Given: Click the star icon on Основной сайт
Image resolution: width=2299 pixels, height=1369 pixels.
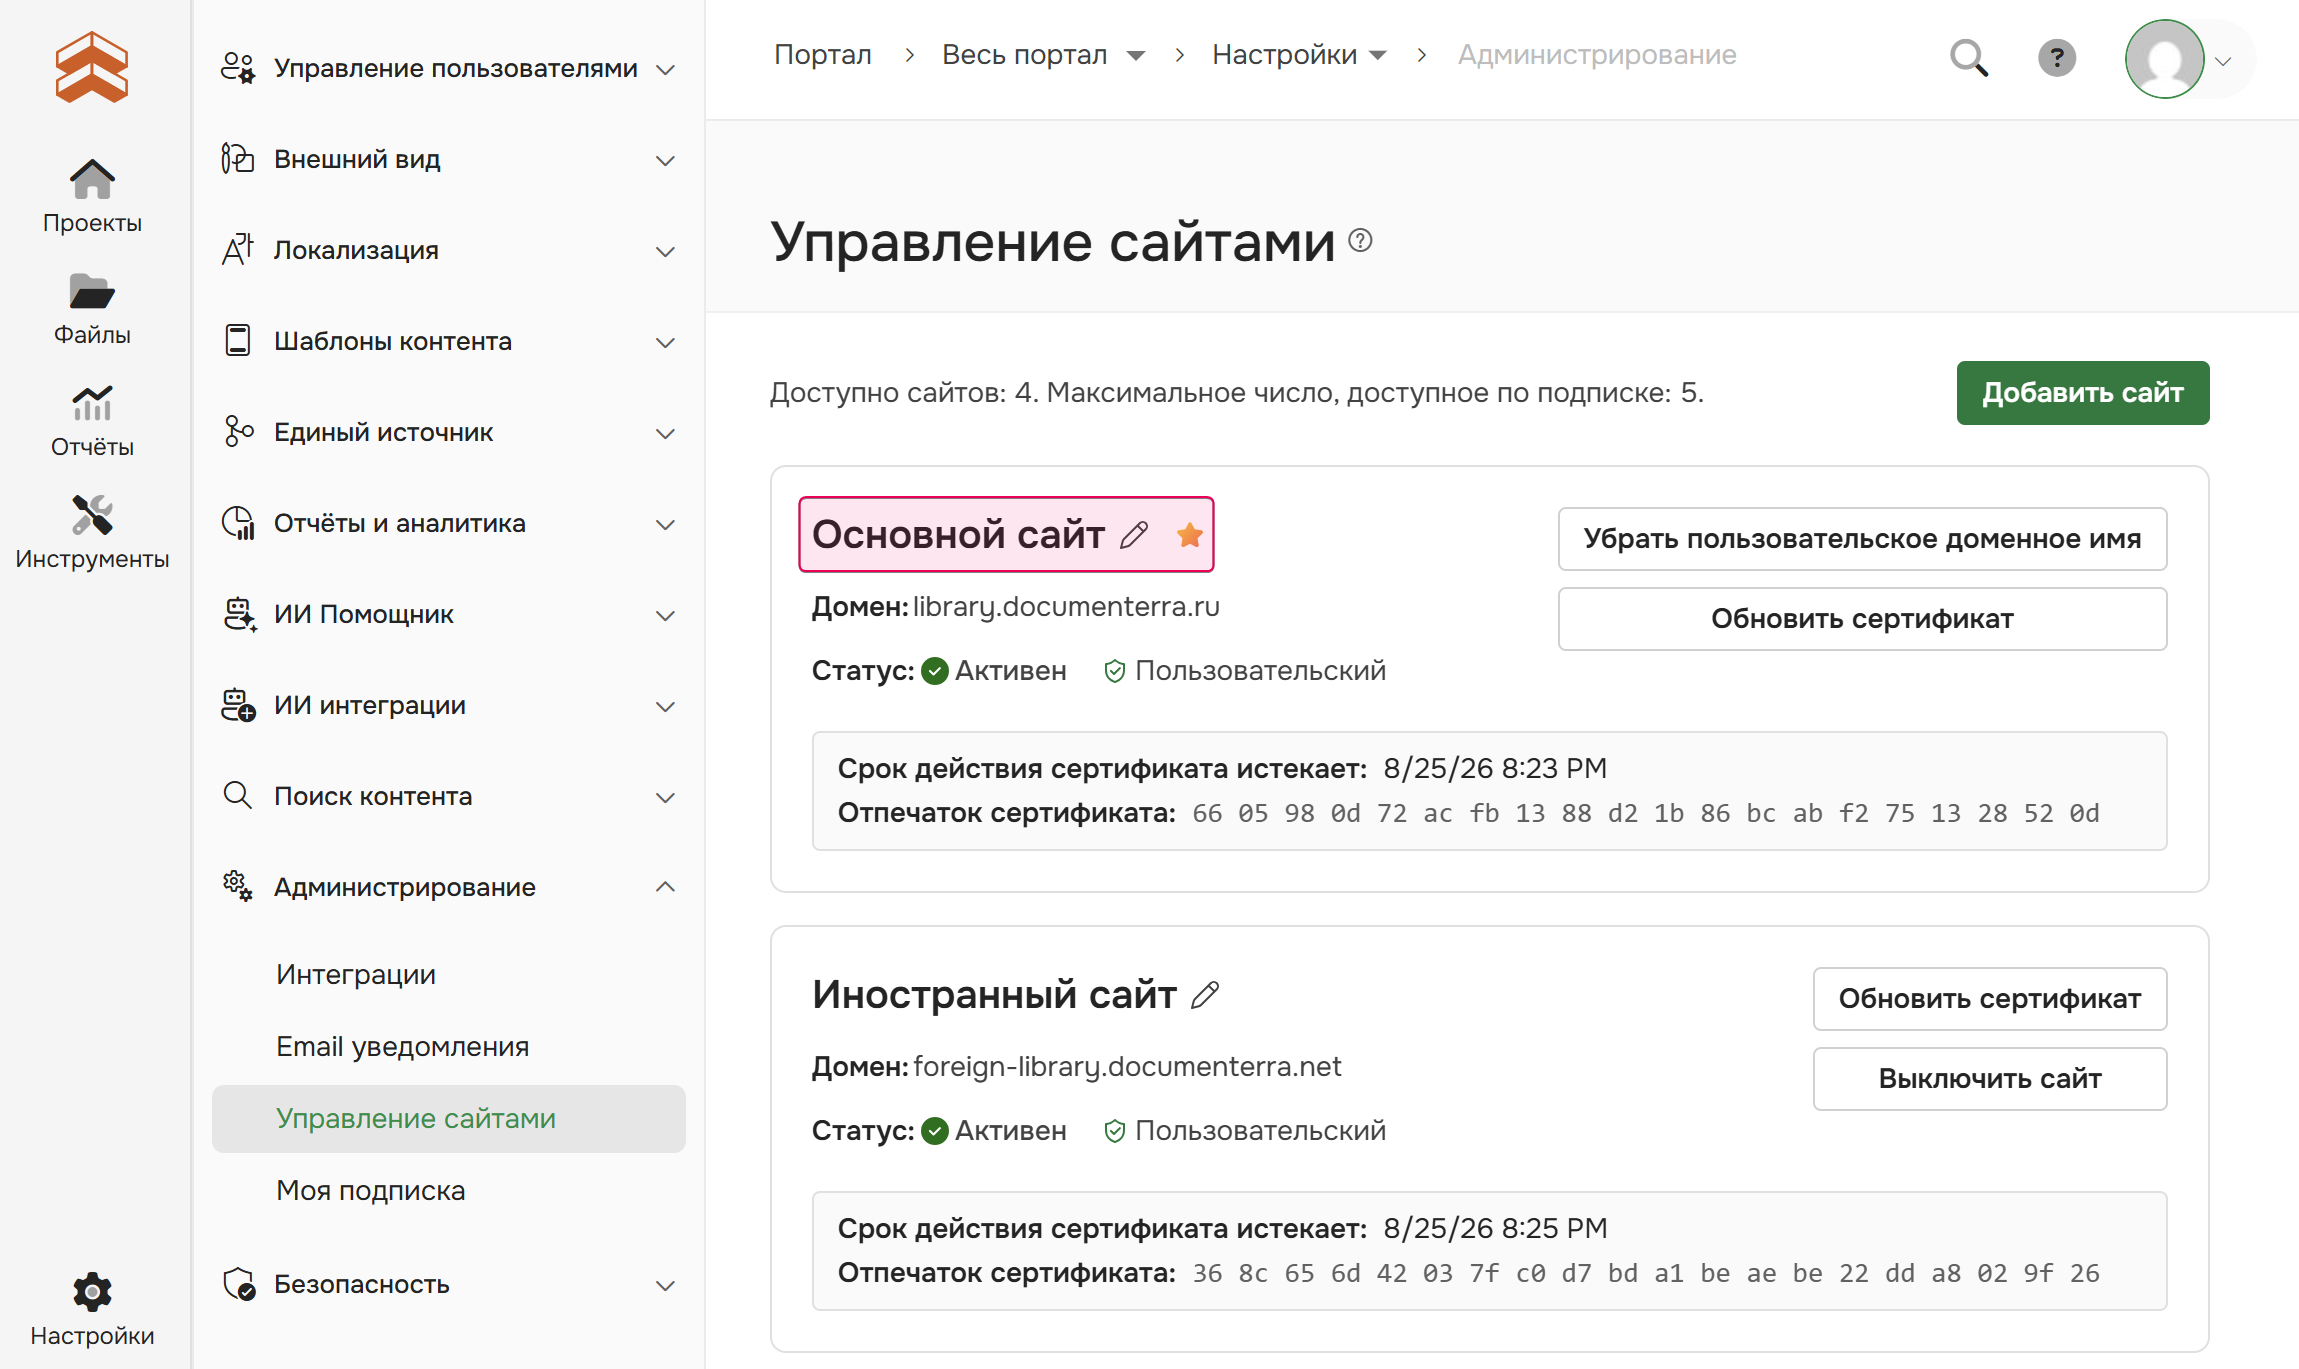Looking at the screenshot, I should 1190,535.
